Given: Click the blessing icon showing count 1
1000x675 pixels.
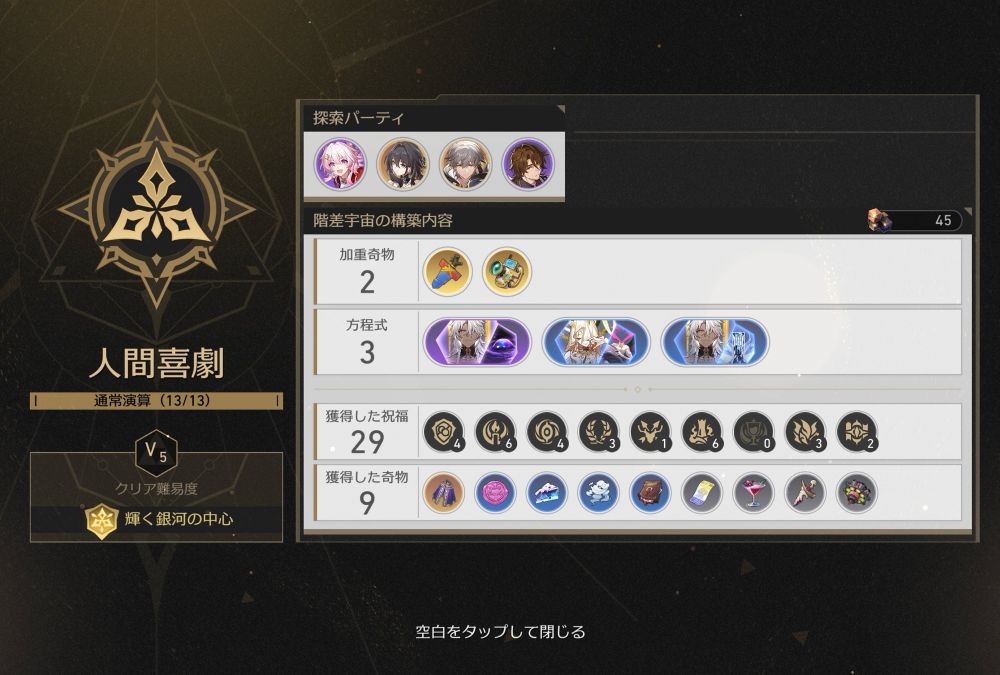Looking at the screenshot, I should pyautogui.click(x=651, y=432).
